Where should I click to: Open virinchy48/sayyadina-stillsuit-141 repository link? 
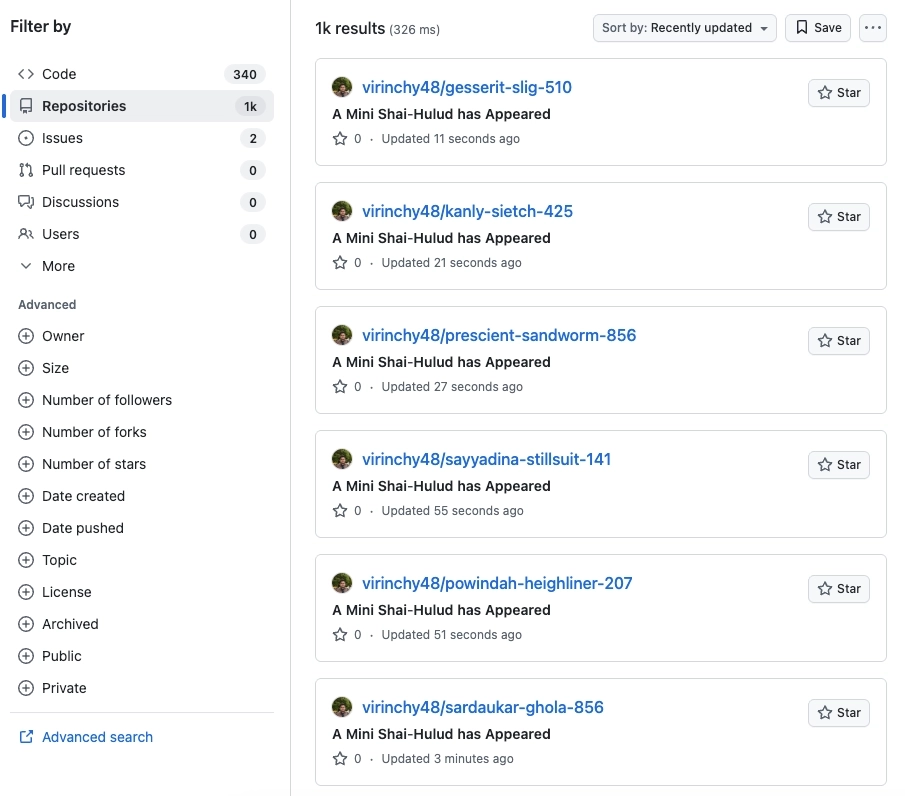(x=486, y=459)
